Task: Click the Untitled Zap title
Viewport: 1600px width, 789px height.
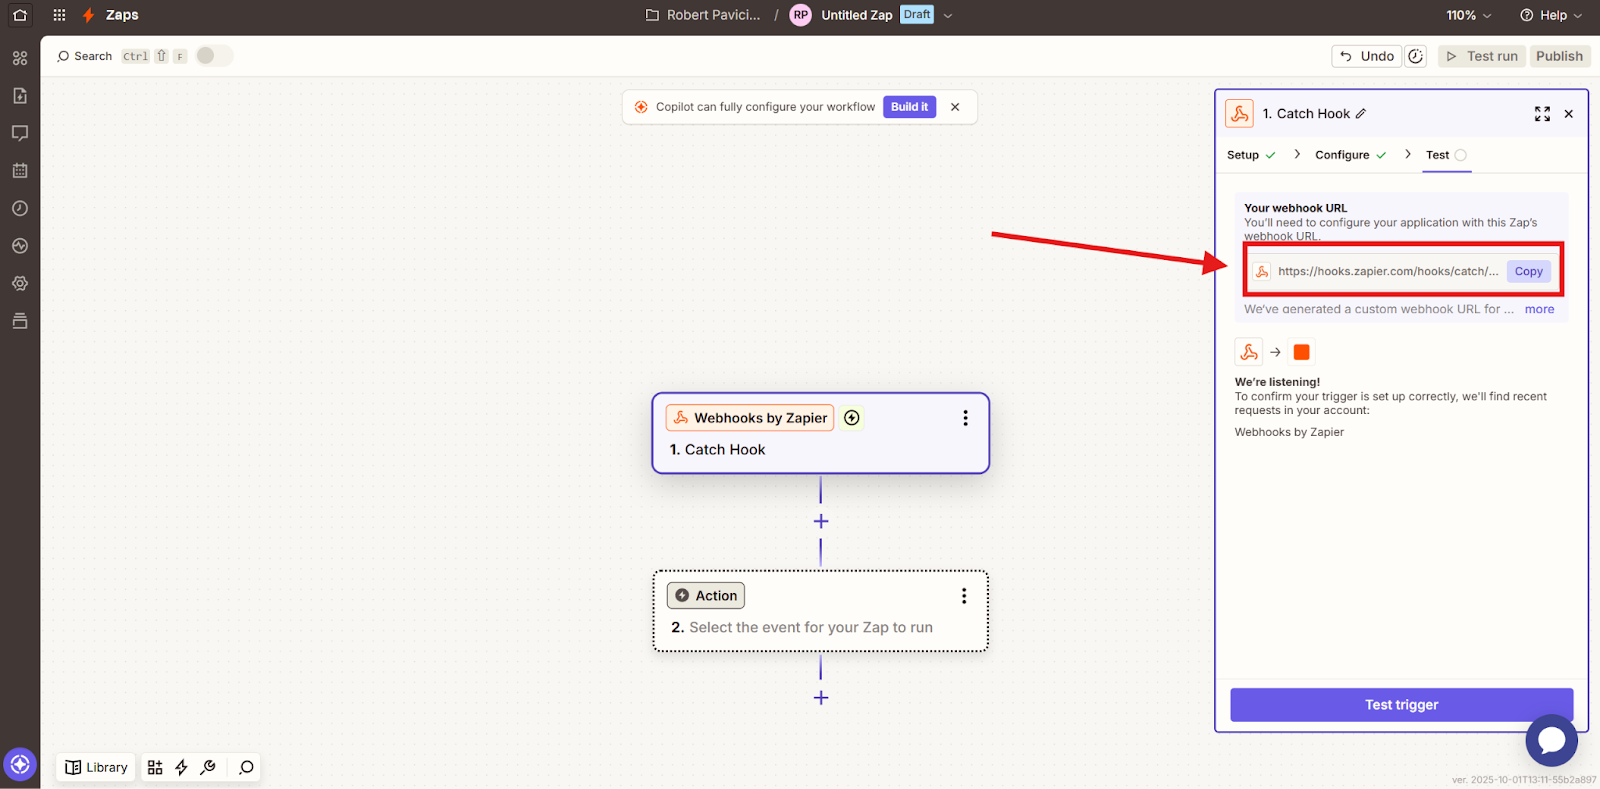Action: point(857,15)
